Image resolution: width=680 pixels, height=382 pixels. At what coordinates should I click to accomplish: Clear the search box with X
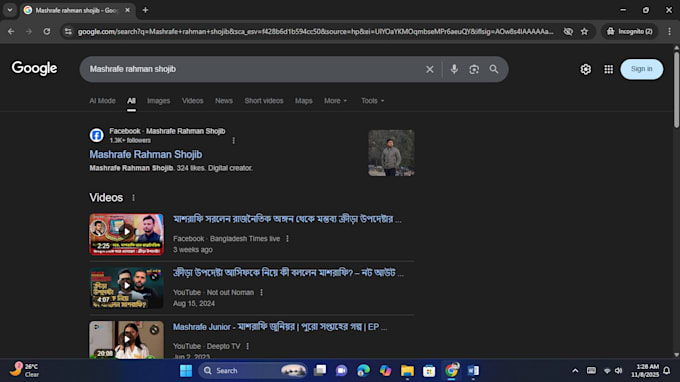(430, 69)
